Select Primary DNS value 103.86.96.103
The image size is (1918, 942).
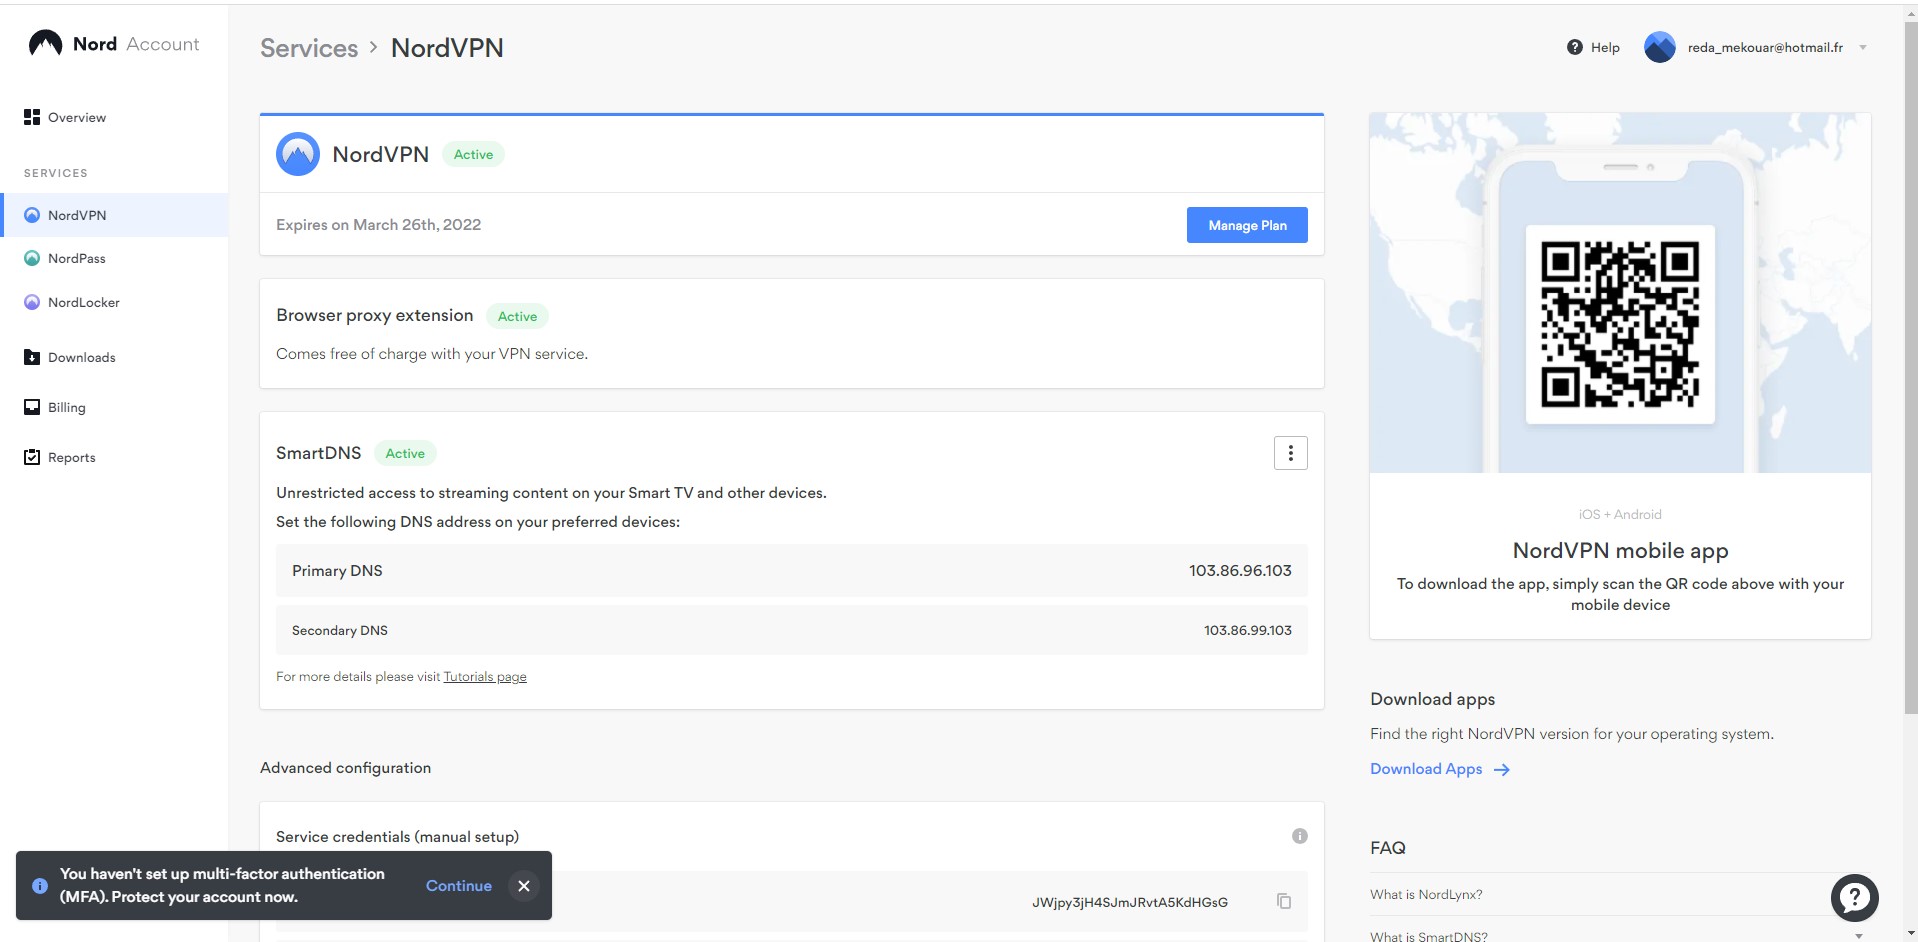click(x=1240, y=571)
